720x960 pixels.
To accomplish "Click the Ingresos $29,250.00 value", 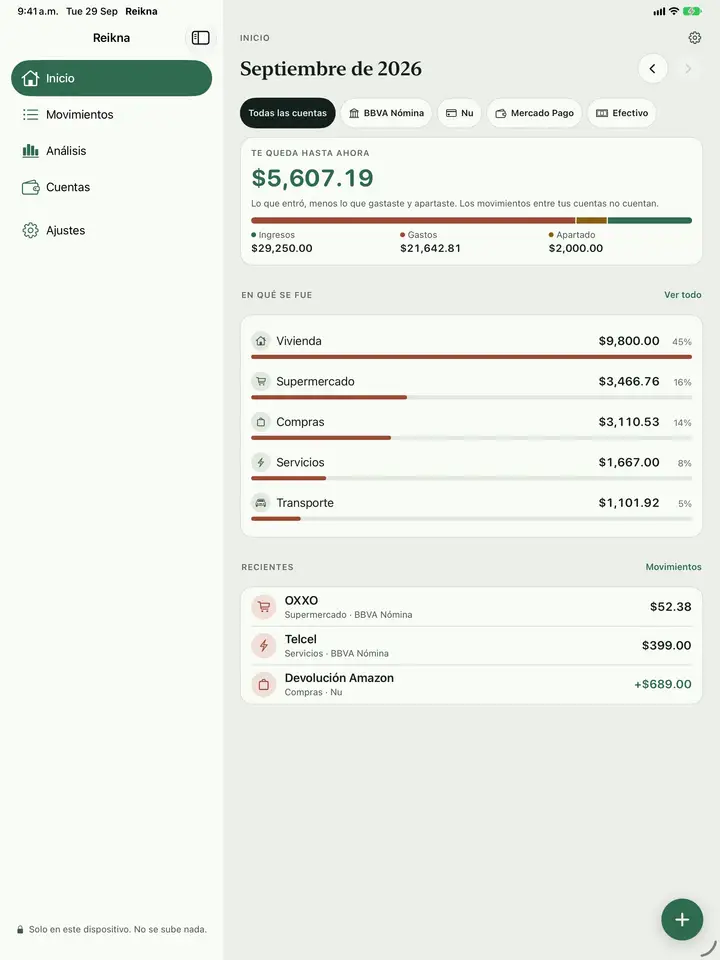I will [282, 249].
